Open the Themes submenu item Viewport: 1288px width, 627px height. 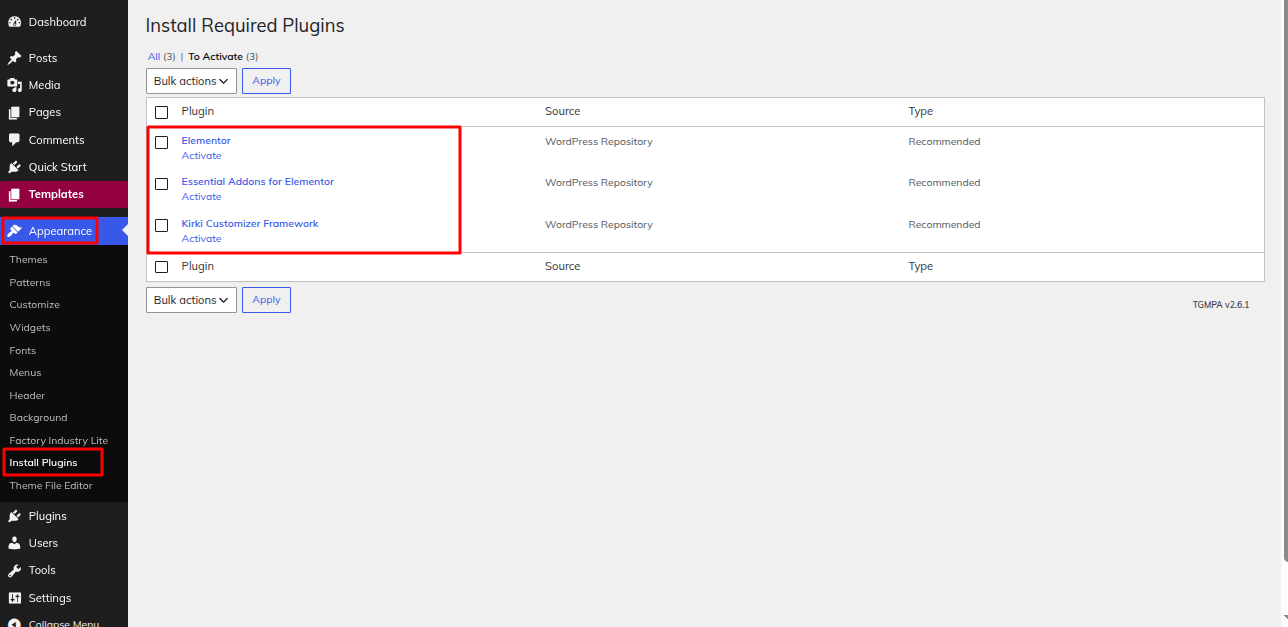[28, 259]
